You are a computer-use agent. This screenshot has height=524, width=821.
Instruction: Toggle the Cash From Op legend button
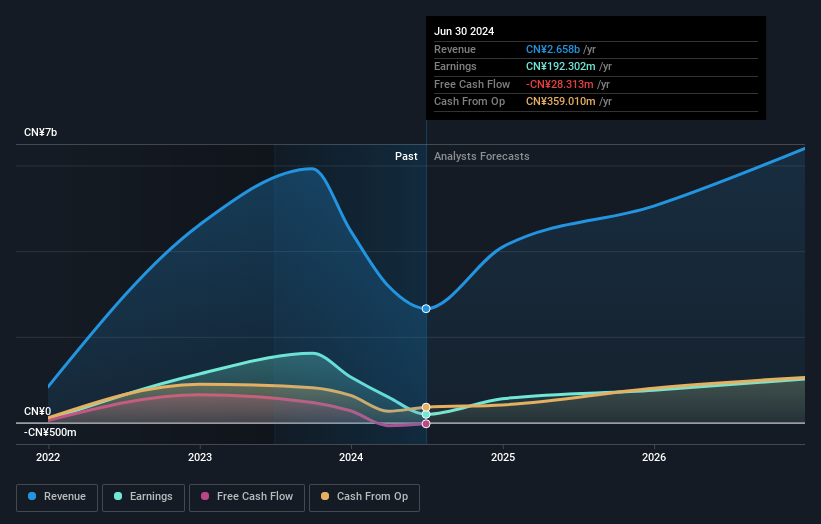[x=364, y=497]
